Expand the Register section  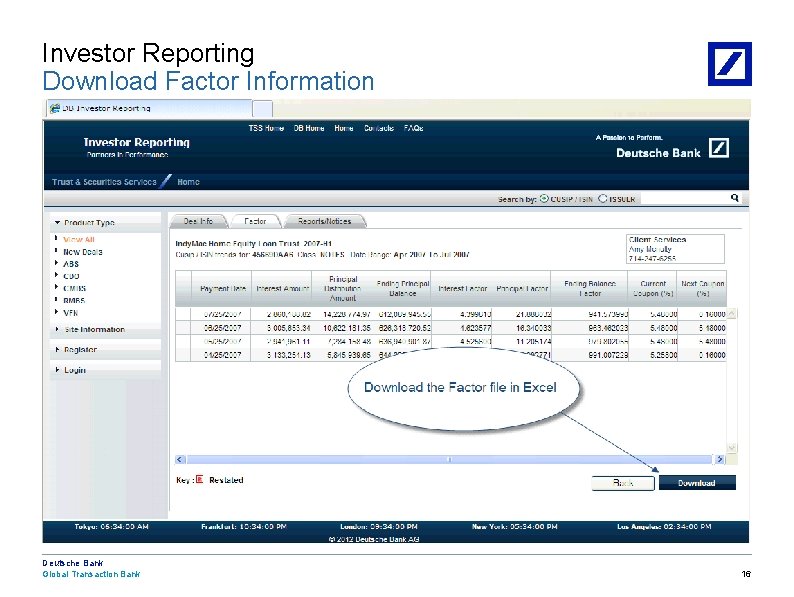click(x=57, y=349)
